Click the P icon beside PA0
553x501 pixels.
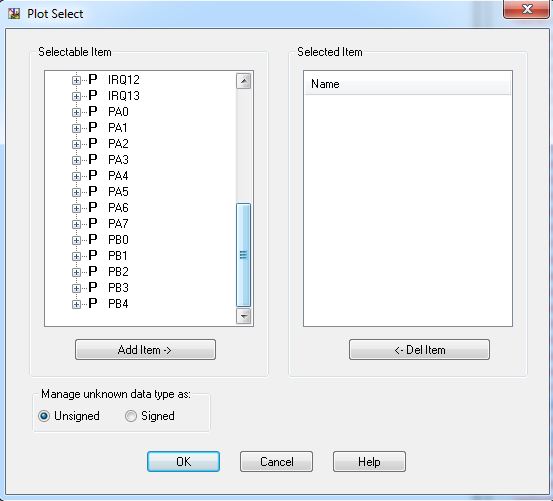click(x=93, y=111)
